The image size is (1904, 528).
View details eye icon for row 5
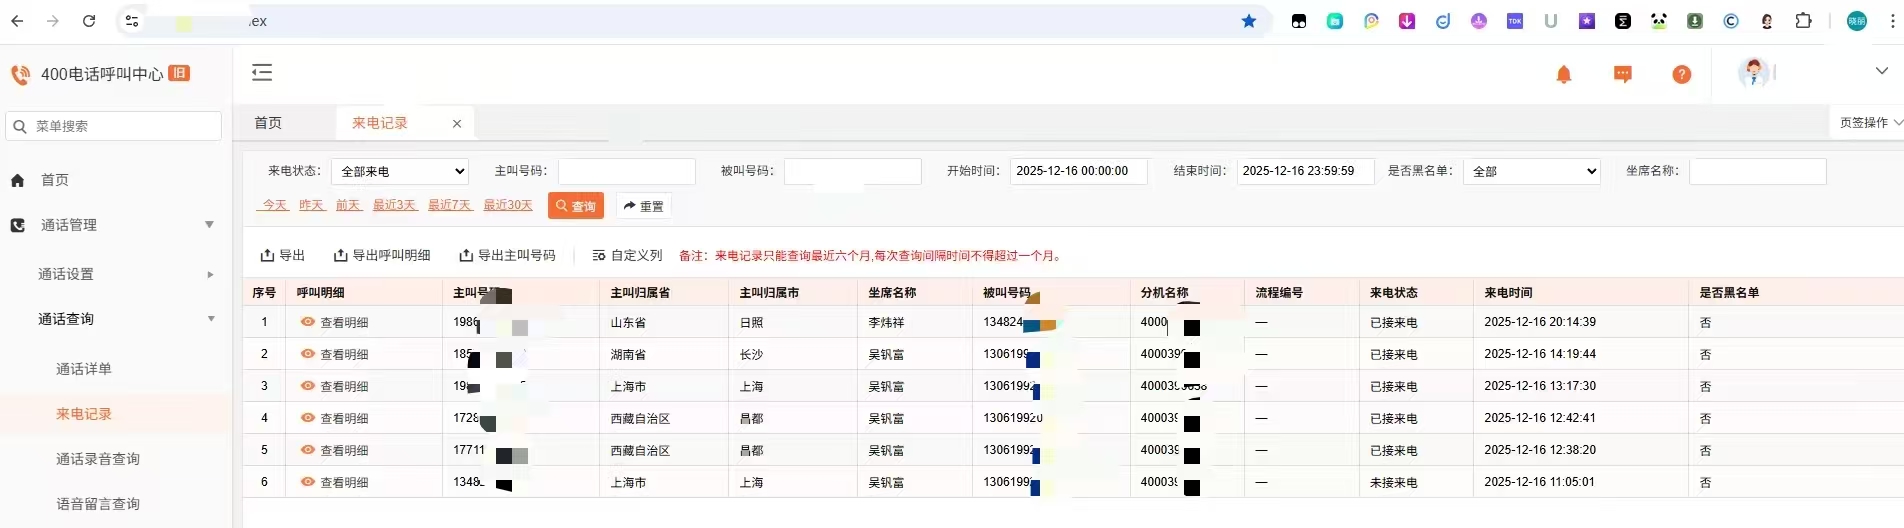click(x=308, y=450)
